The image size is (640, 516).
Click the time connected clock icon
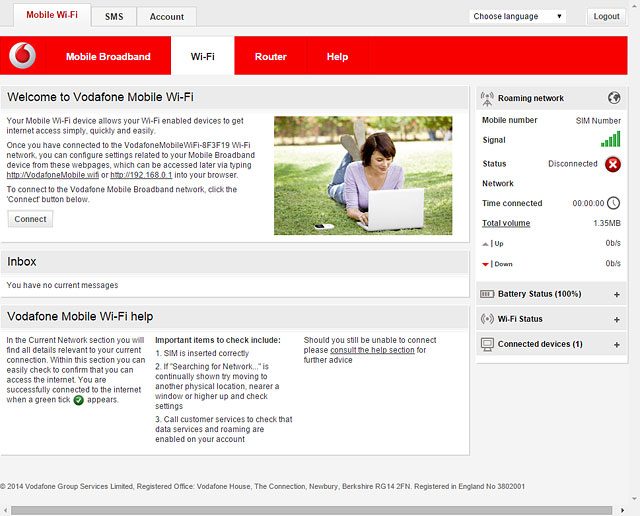(x=613, y=203)
